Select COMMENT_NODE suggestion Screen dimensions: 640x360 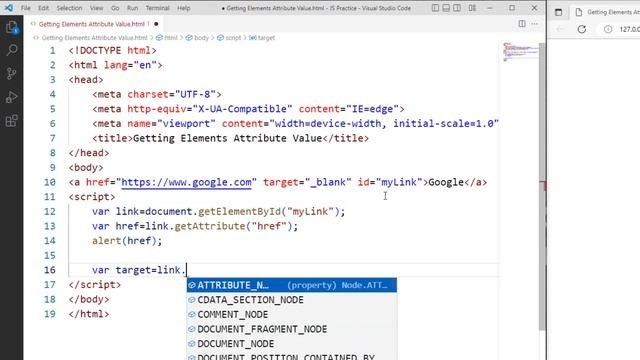click(292, 314)
